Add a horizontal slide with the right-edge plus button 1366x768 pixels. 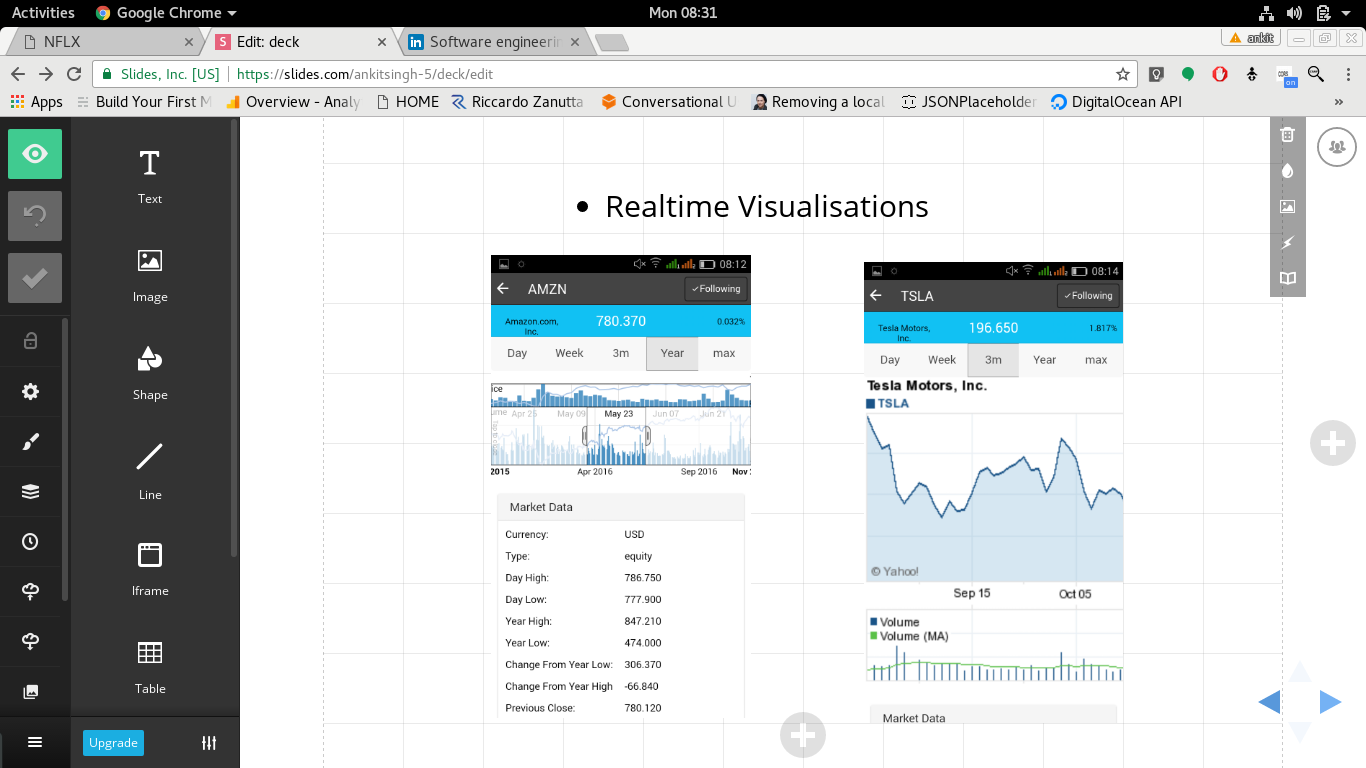[x=1332, y=443]
